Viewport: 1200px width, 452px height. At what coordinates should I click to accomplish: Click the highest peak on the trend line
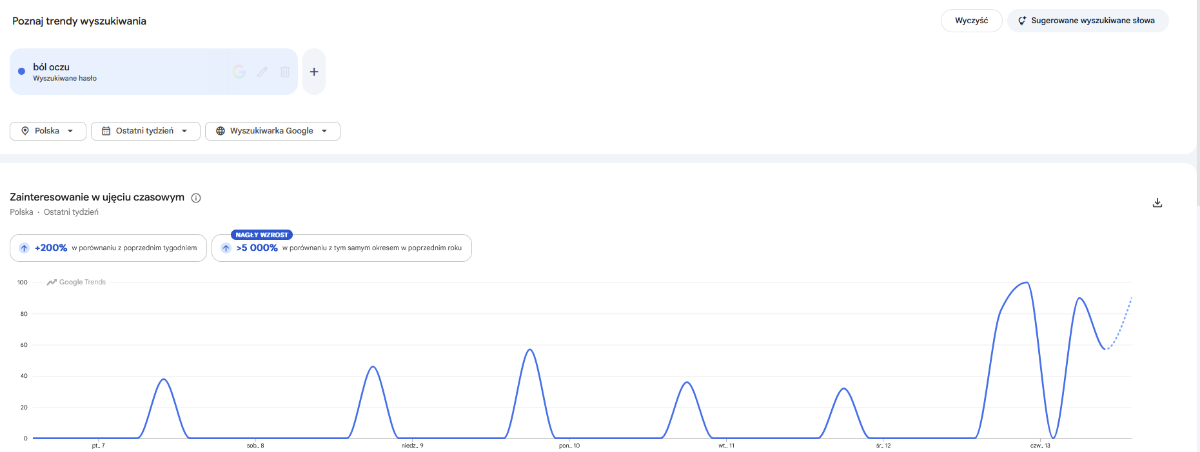click(x=1027, y=283)
